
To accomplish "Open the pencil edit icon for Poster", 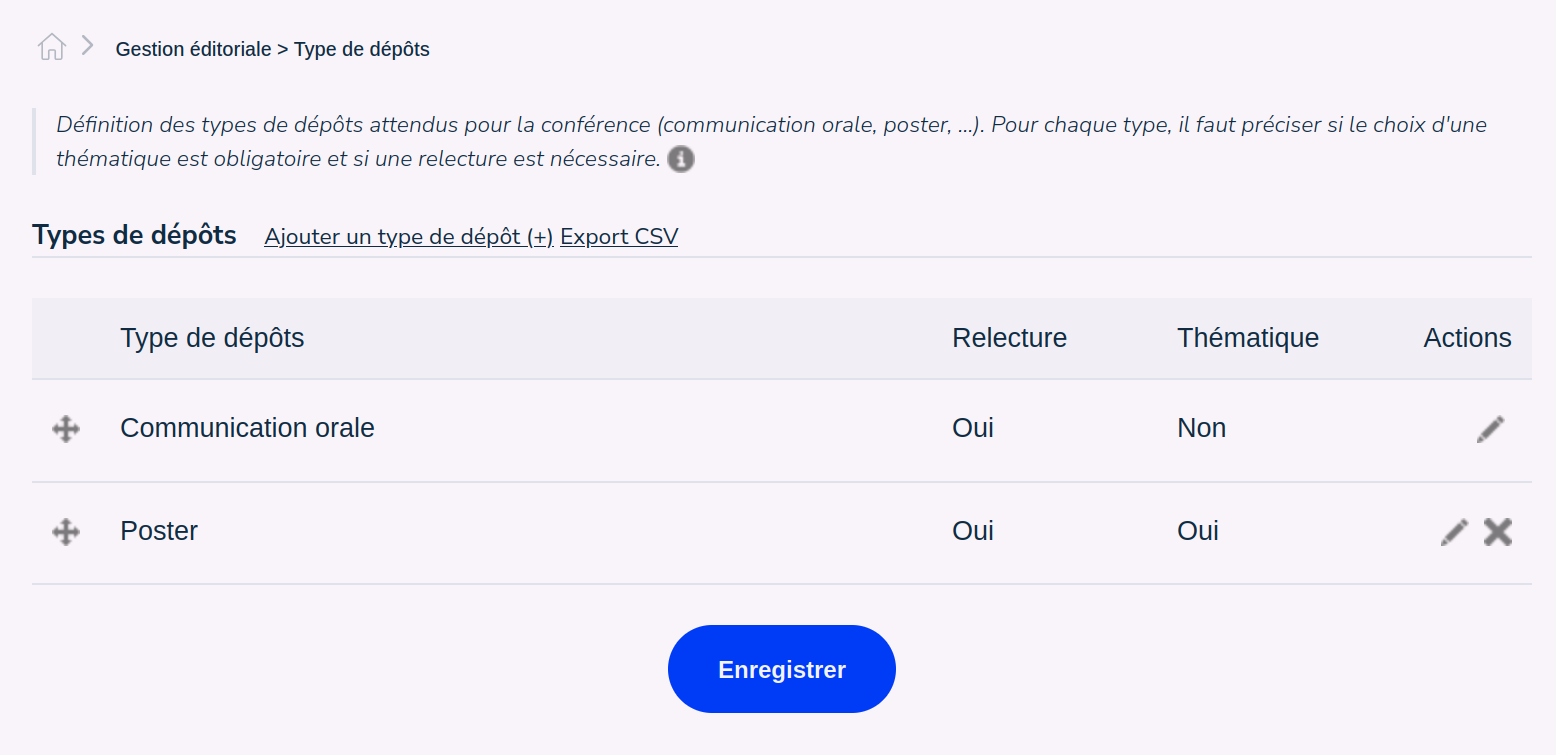I will [1454, 531].
